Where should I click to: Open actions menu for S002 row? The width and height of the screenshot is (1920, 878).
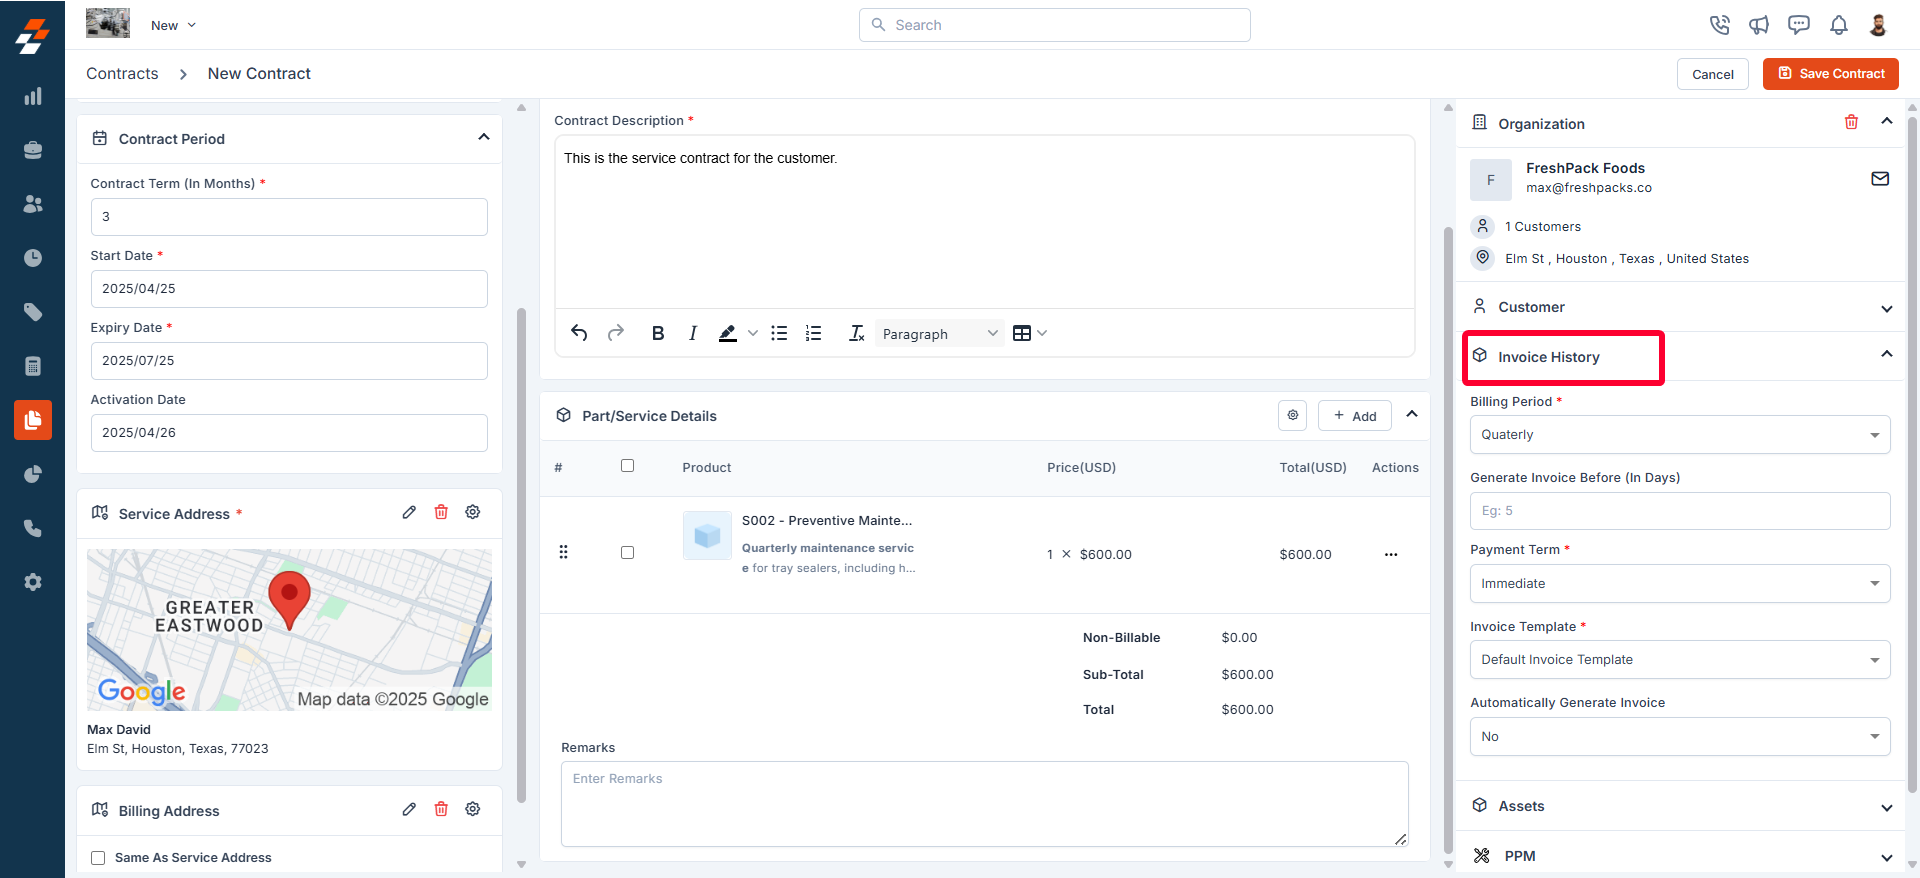(x=1391, y=554)
